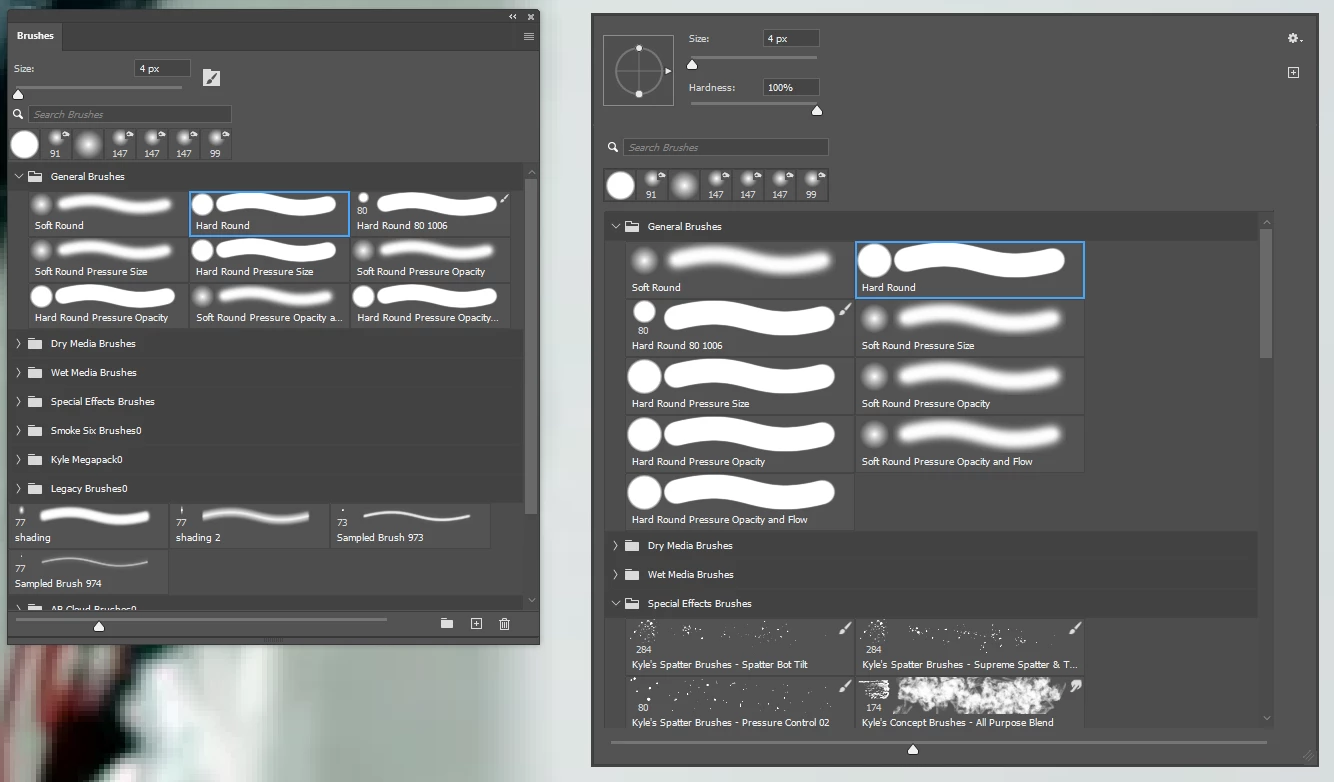Click the search magnifier icon in brush picker
Image resolution: width=1334 pixels, height=782 pixels.
click(x=613, y=147)
